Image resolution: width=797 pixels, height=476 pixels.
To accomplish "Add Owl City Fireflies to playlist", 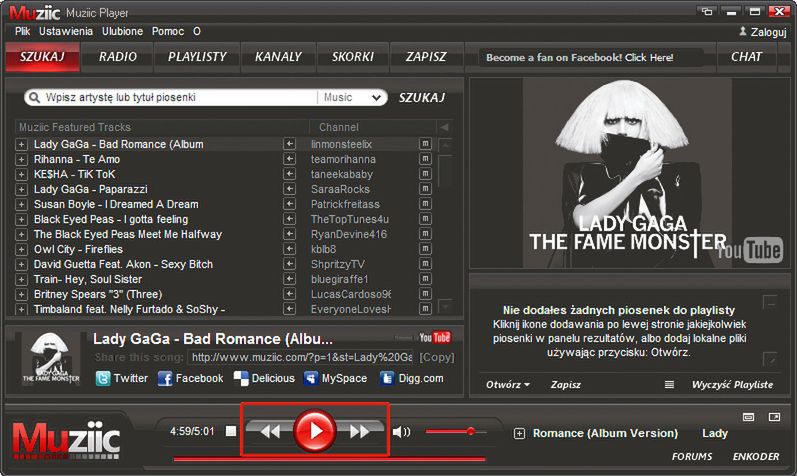I will (21, 250).
